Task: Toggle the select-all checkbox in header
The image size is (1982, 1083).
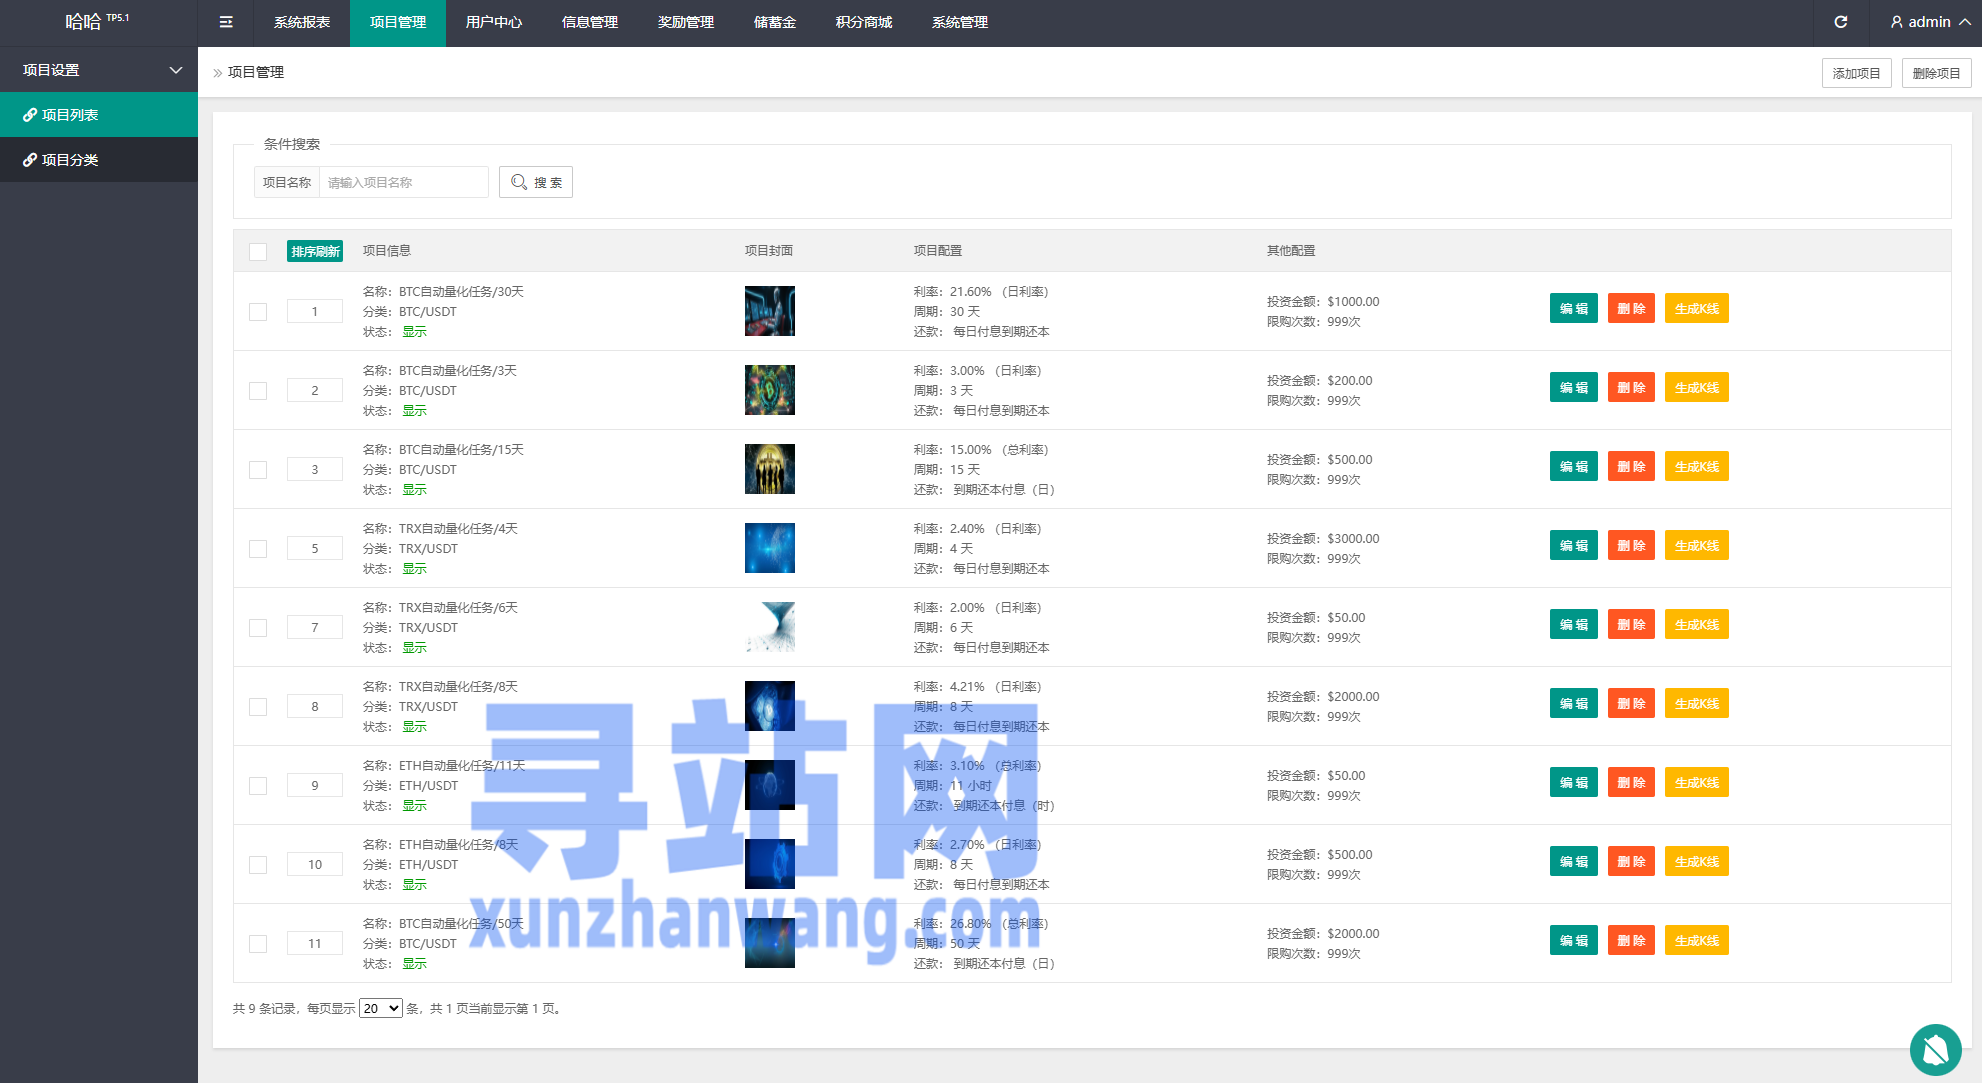Action: click(258, 252)
